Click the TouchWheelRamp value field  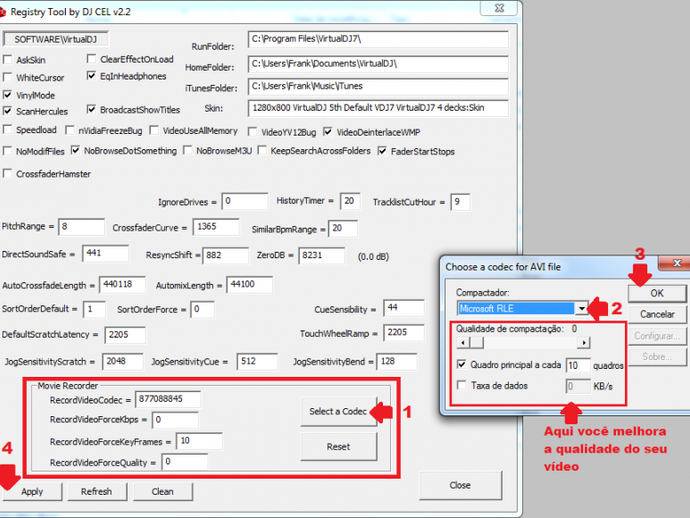click(404, 332)
